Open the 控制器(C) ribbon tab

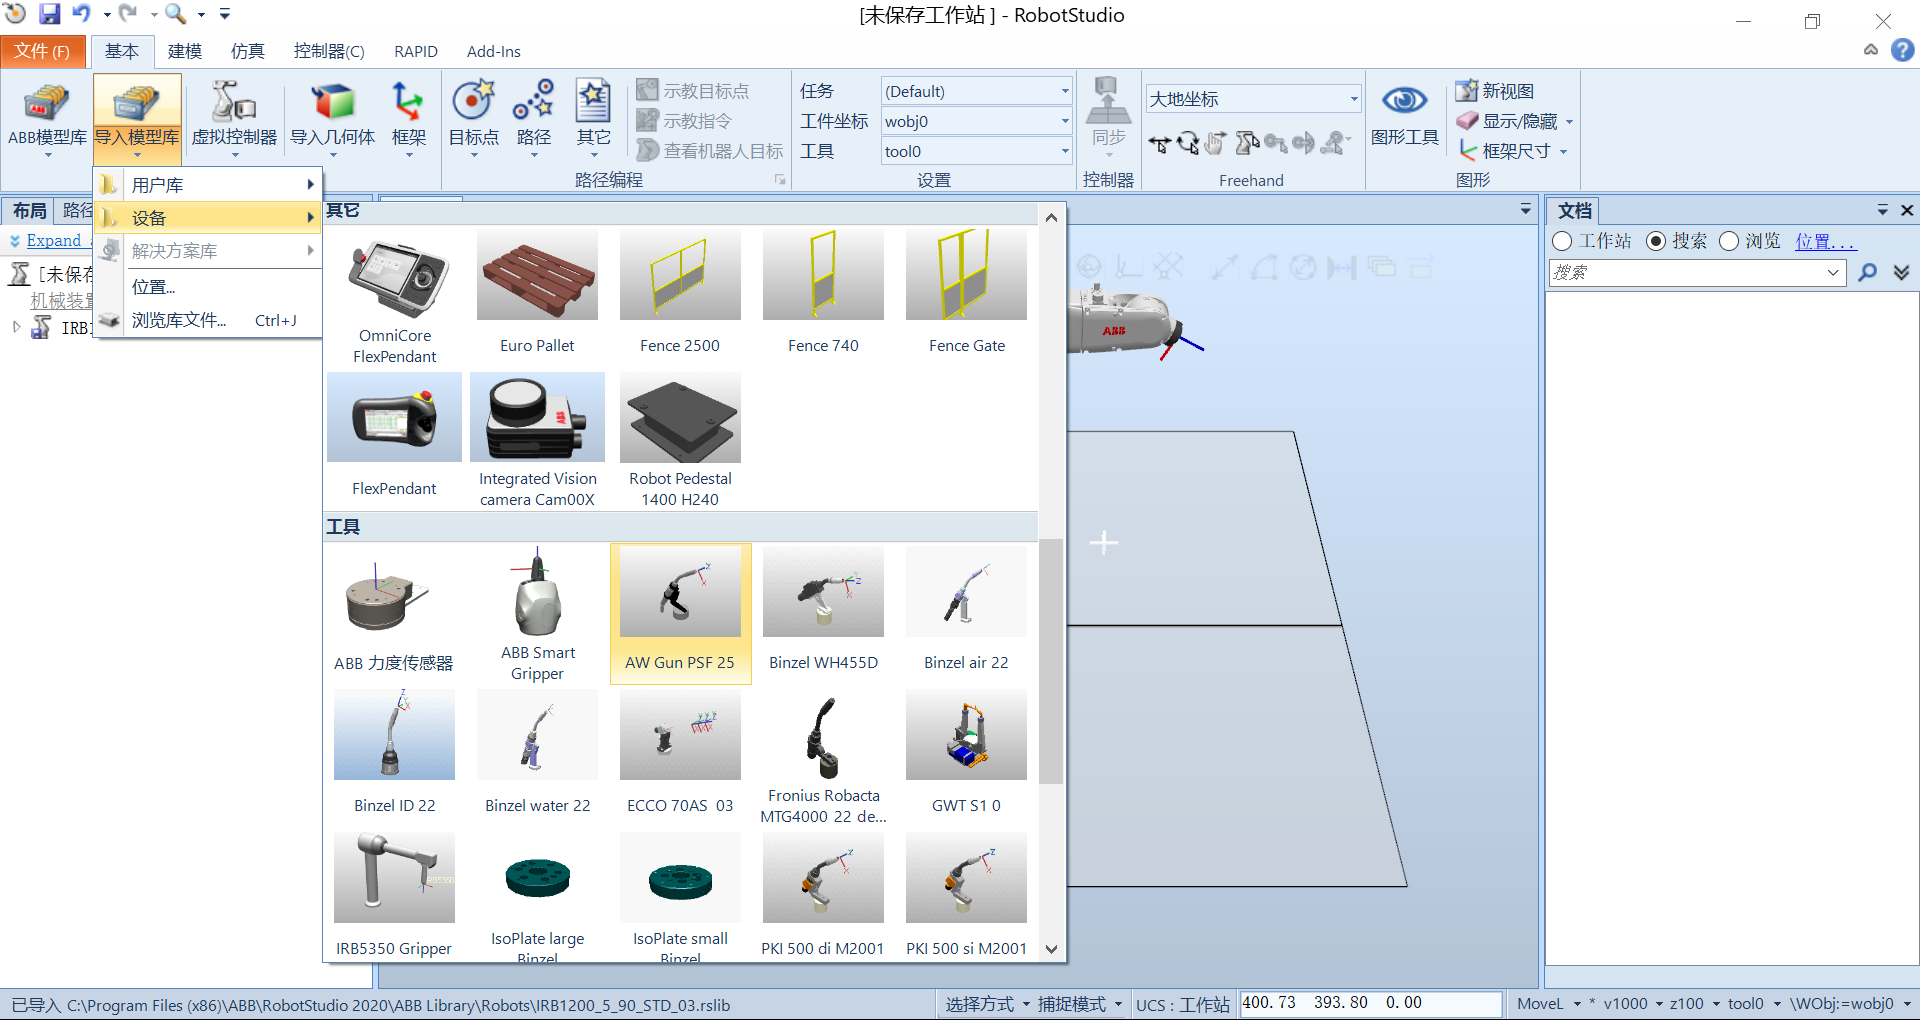coord(329,51)
